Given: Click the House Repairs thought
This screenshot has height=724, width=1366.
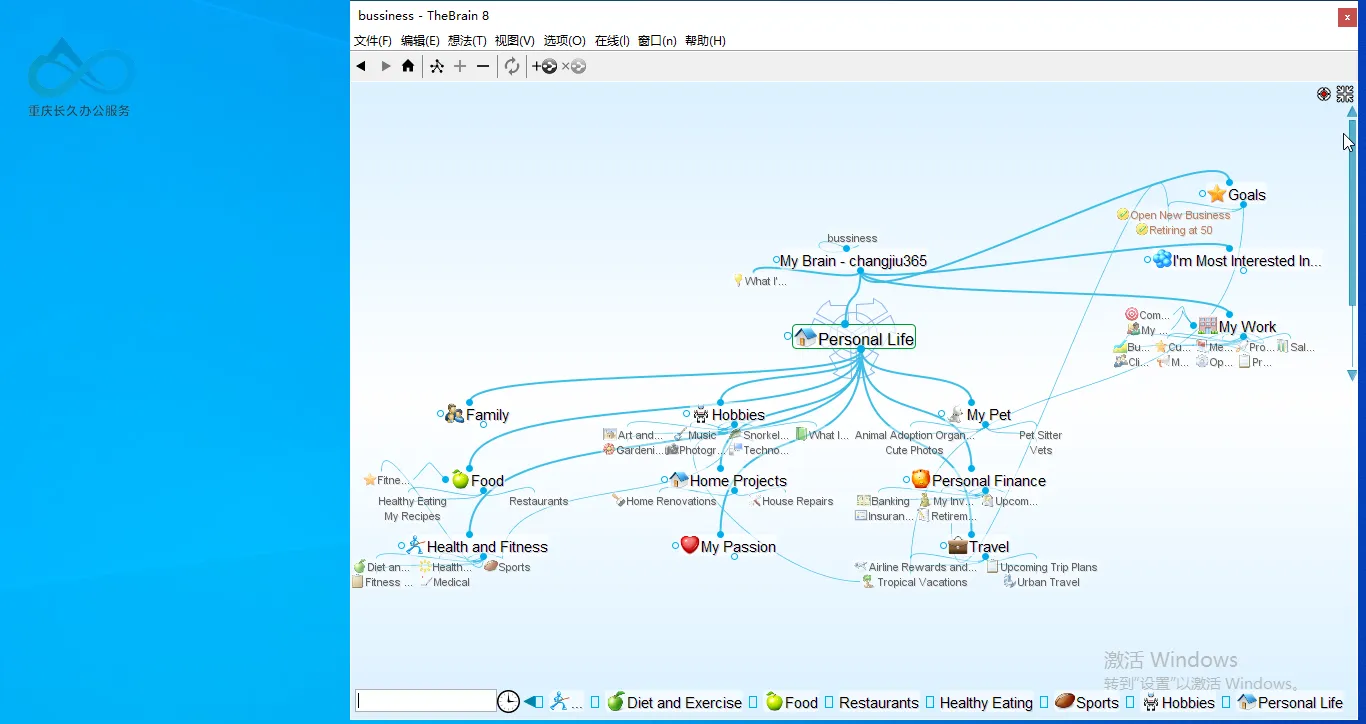Looking at the screenshot, I should [790, 502].
